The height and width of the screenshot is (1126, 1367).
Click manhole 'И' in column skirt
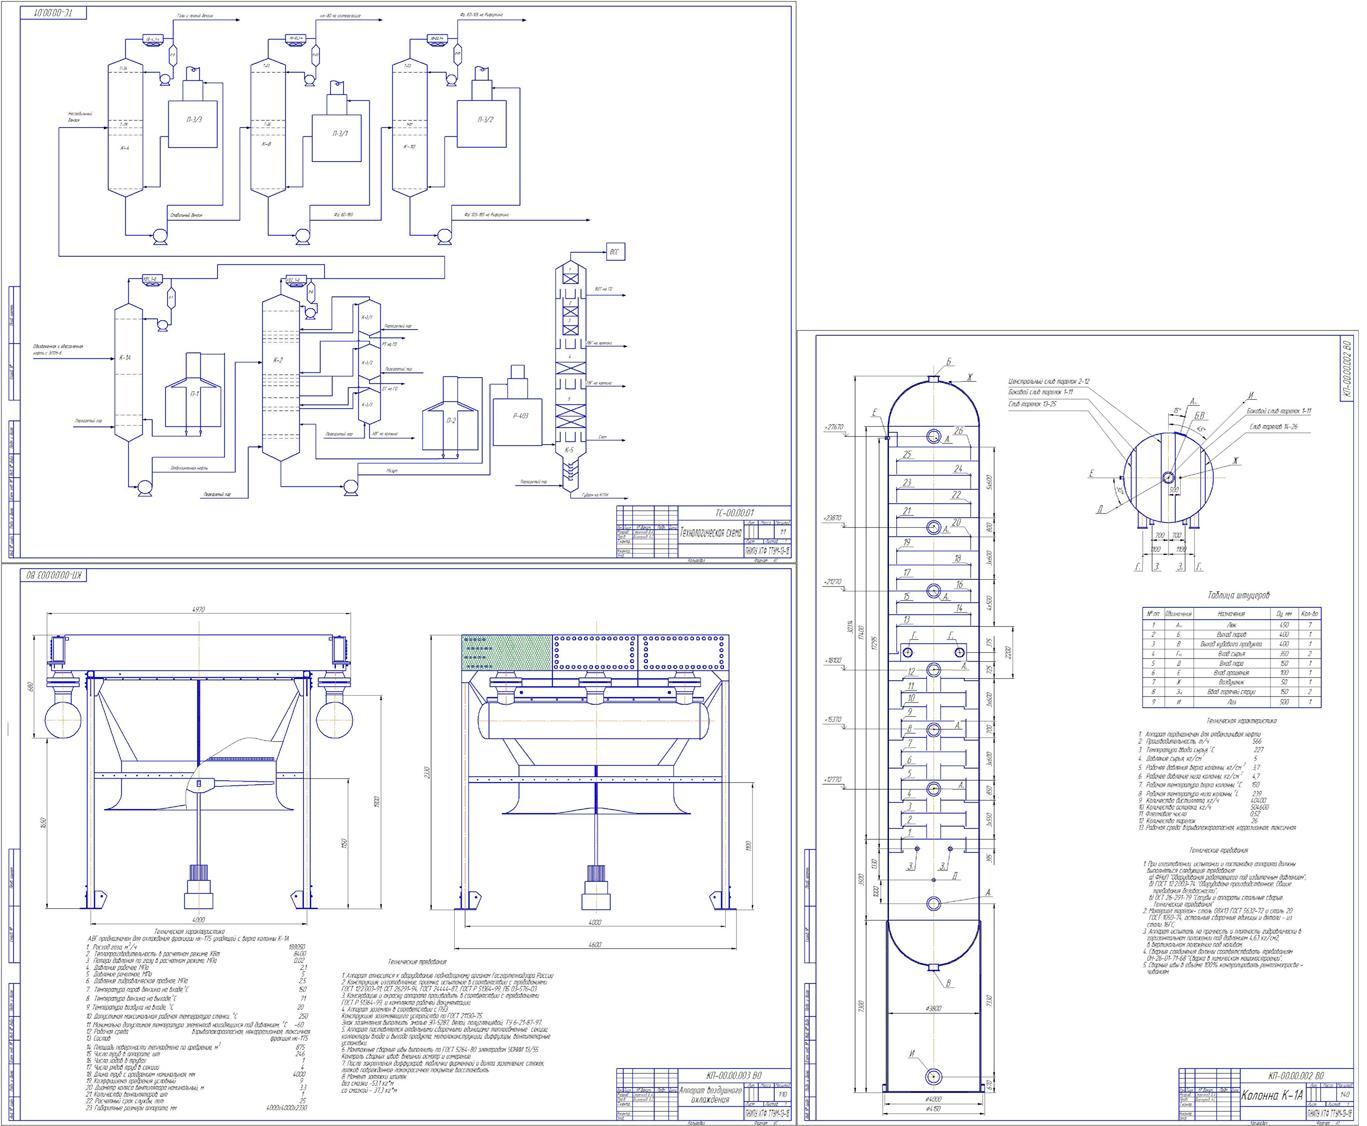pyautogui.click(x=932, y=1076)
